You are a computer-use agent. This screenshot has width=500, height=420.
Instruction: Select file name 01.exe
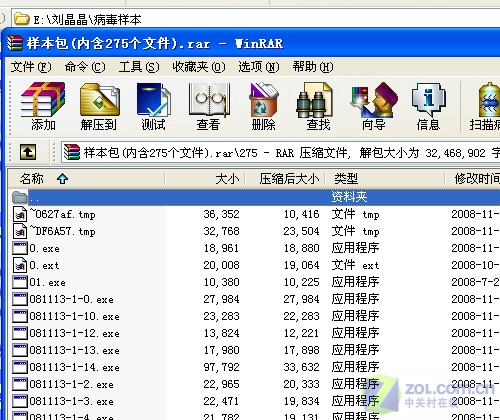point(47,282)
